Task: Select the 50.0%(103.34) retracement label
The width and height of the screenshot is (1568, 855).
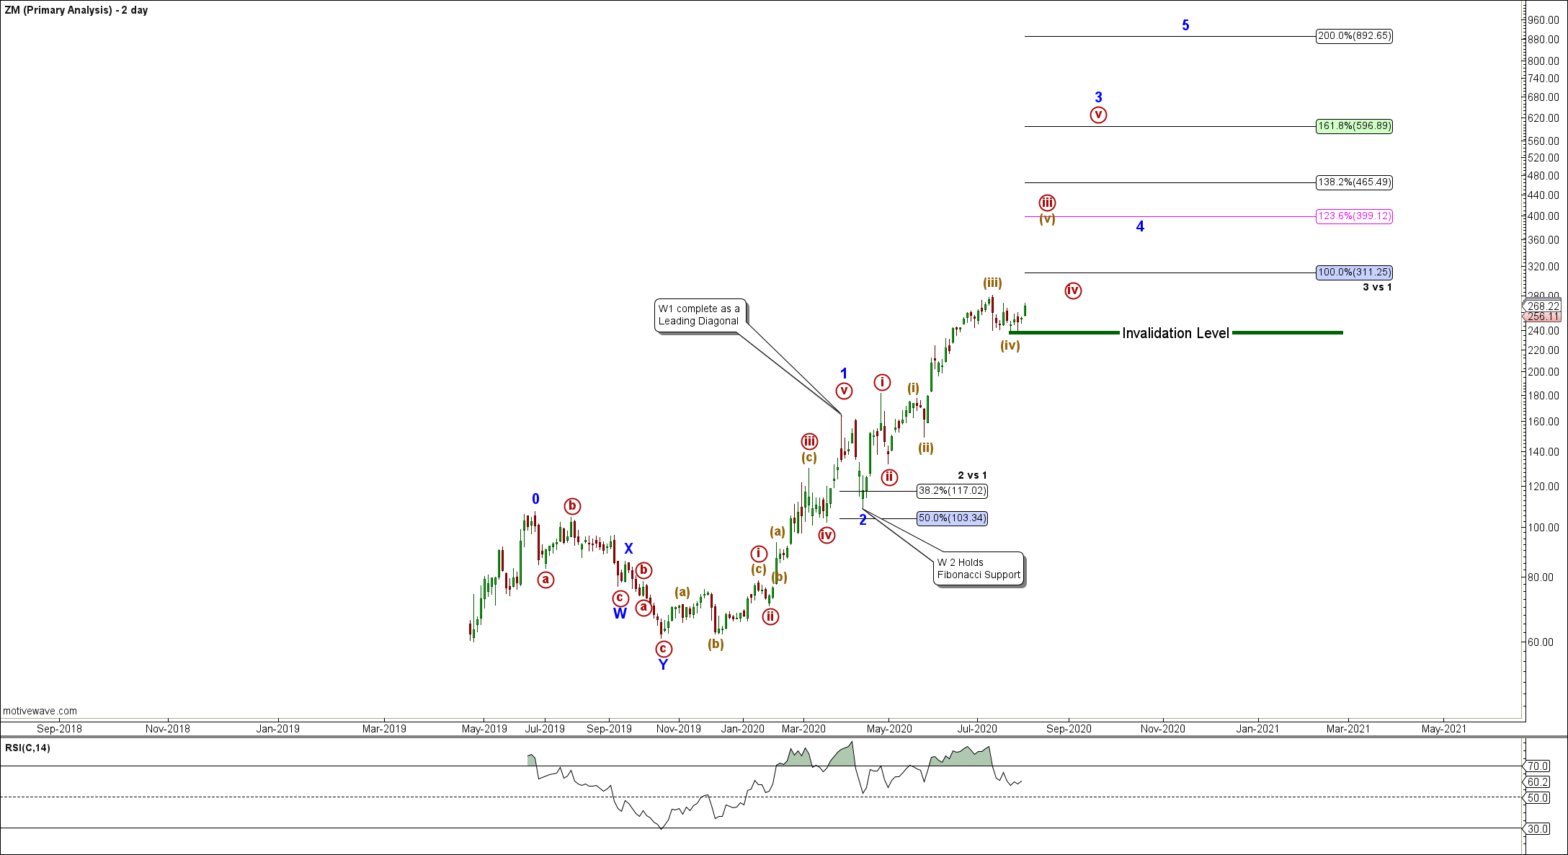Action: pyautogui.click(x=952, y=518)
